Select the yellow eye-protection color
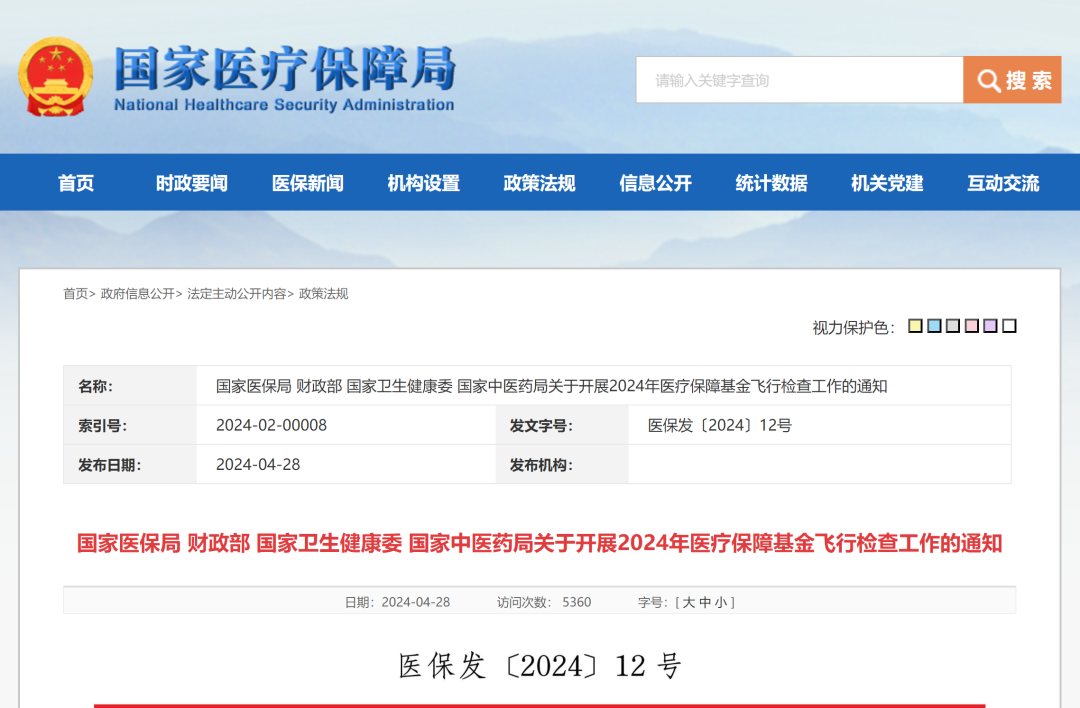The height and width of the screenshot is (708, 1080). (915, 326)
